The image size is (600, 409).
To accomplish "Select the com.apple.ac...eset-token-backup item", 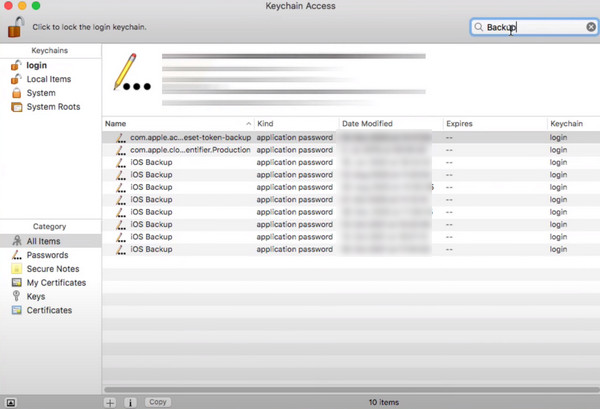I will pyautogui.click(x=351, y=137).
